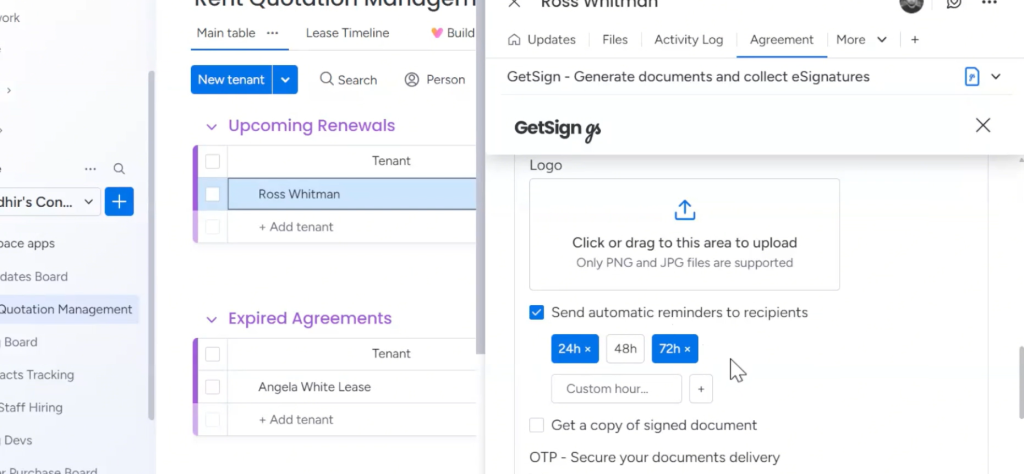Open the Contacts Tracking board in sidebar
This screenshot has width=1024, height=474.
pos(37,375)
